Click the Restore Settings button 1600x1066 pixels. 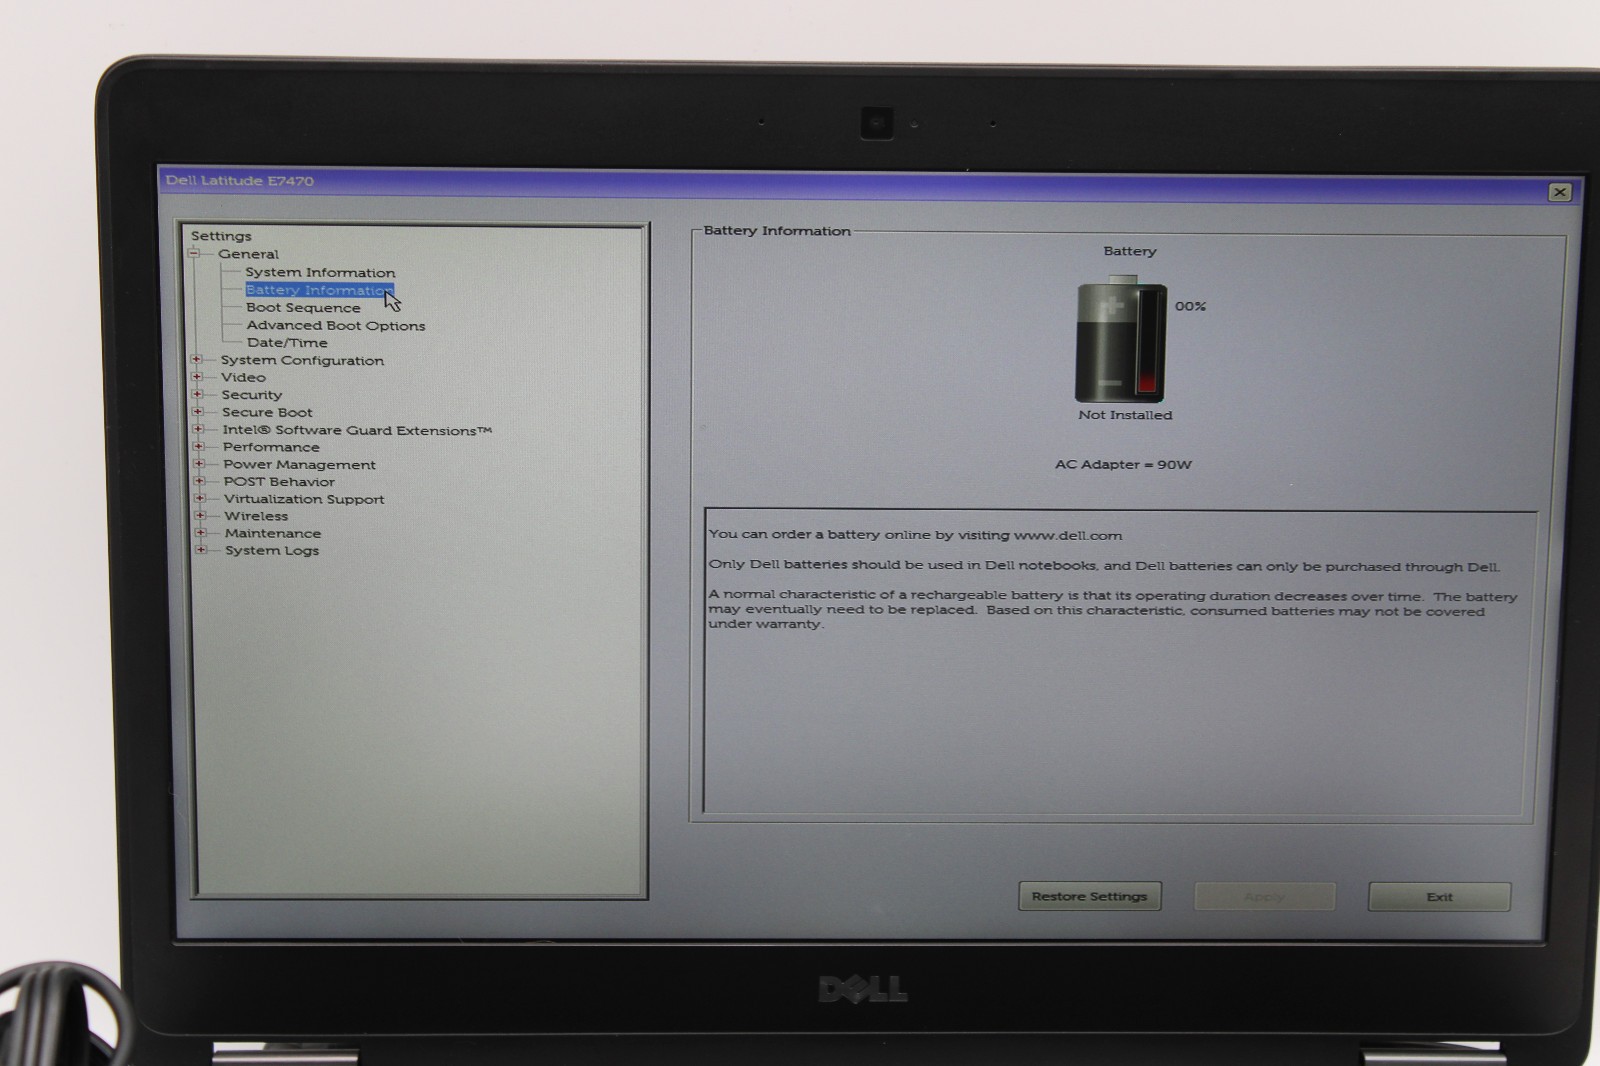click(x=1090, y=896)
